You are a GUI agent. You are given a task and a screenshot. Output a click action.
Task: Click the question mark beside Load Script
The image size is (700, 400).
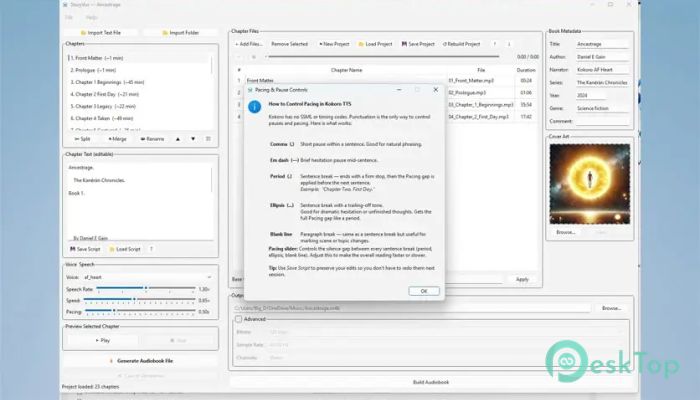(151, 249)
